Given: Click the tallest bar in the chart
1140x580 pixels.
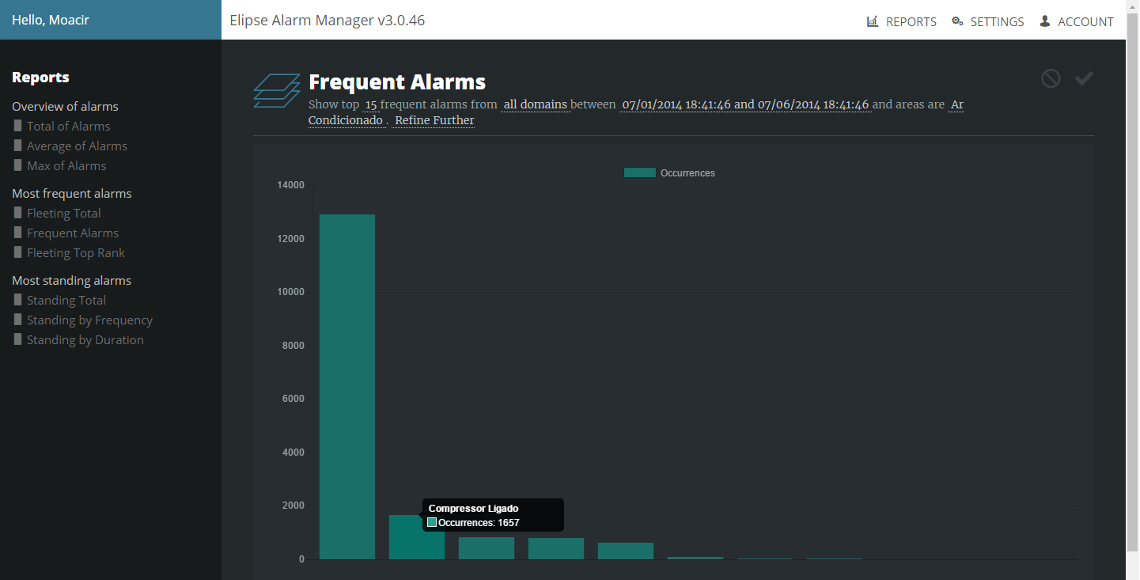Looking at the screenshot, I should (348, 387).
